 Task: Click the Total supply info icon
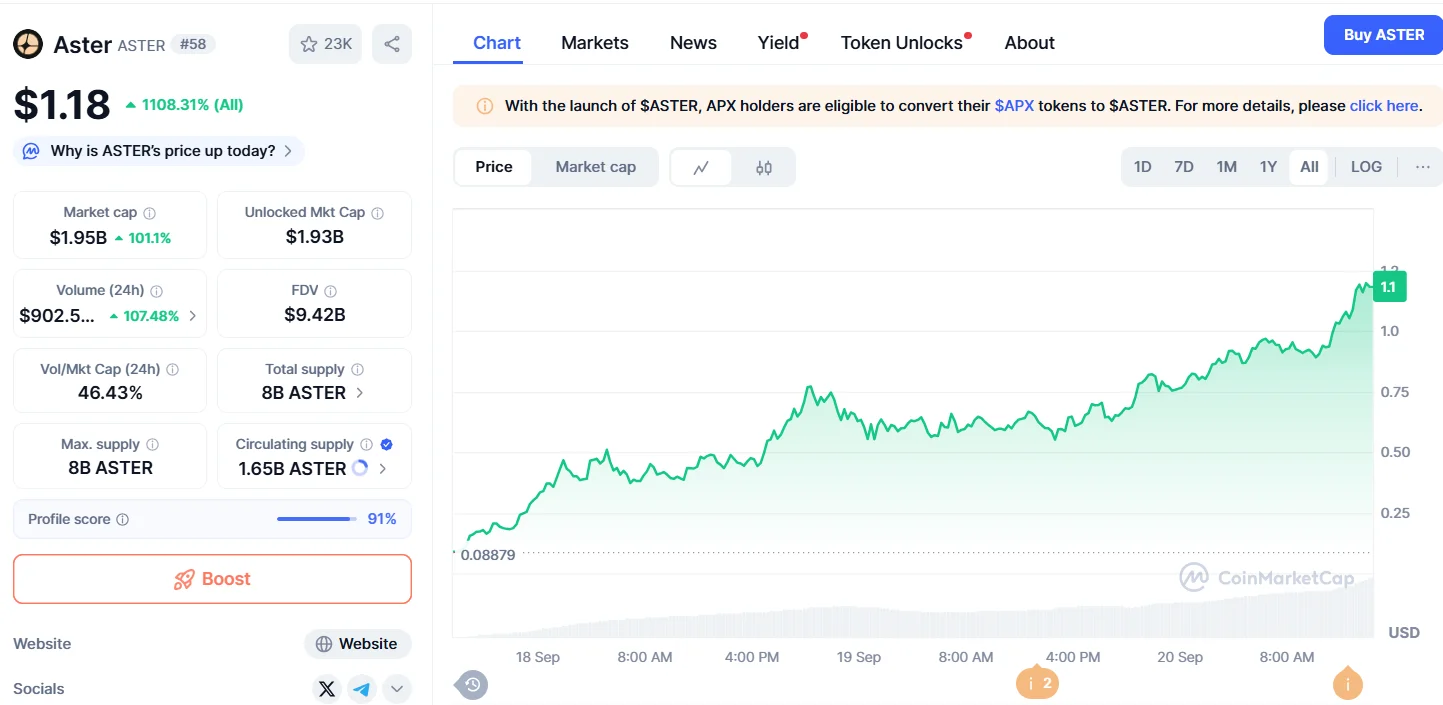(357, 370)
